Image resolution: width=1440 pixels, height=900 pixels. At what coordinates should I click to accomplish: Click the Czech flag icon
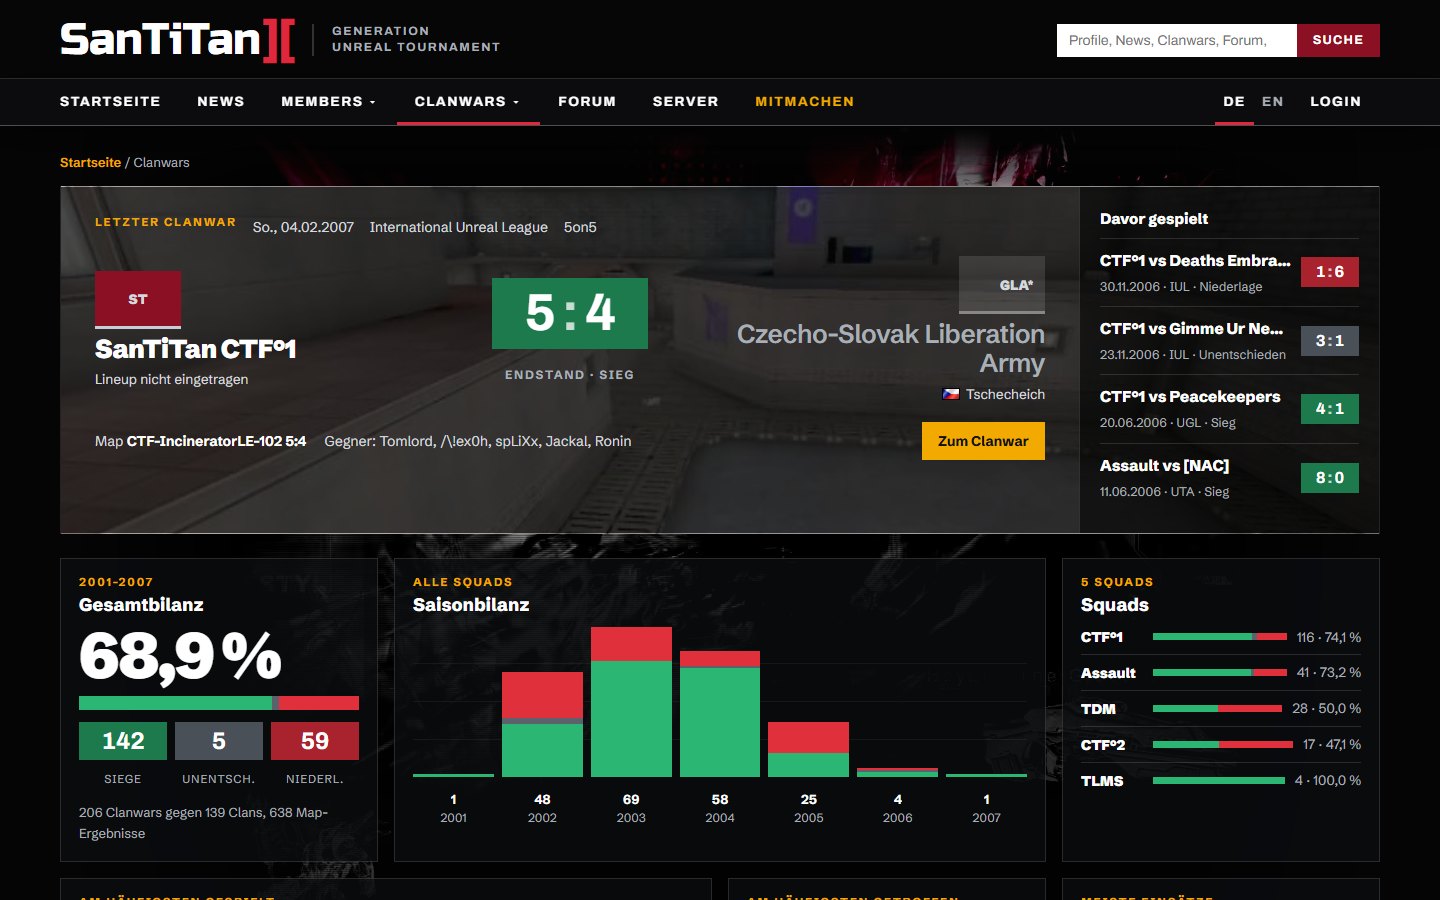tap(951, 394)
